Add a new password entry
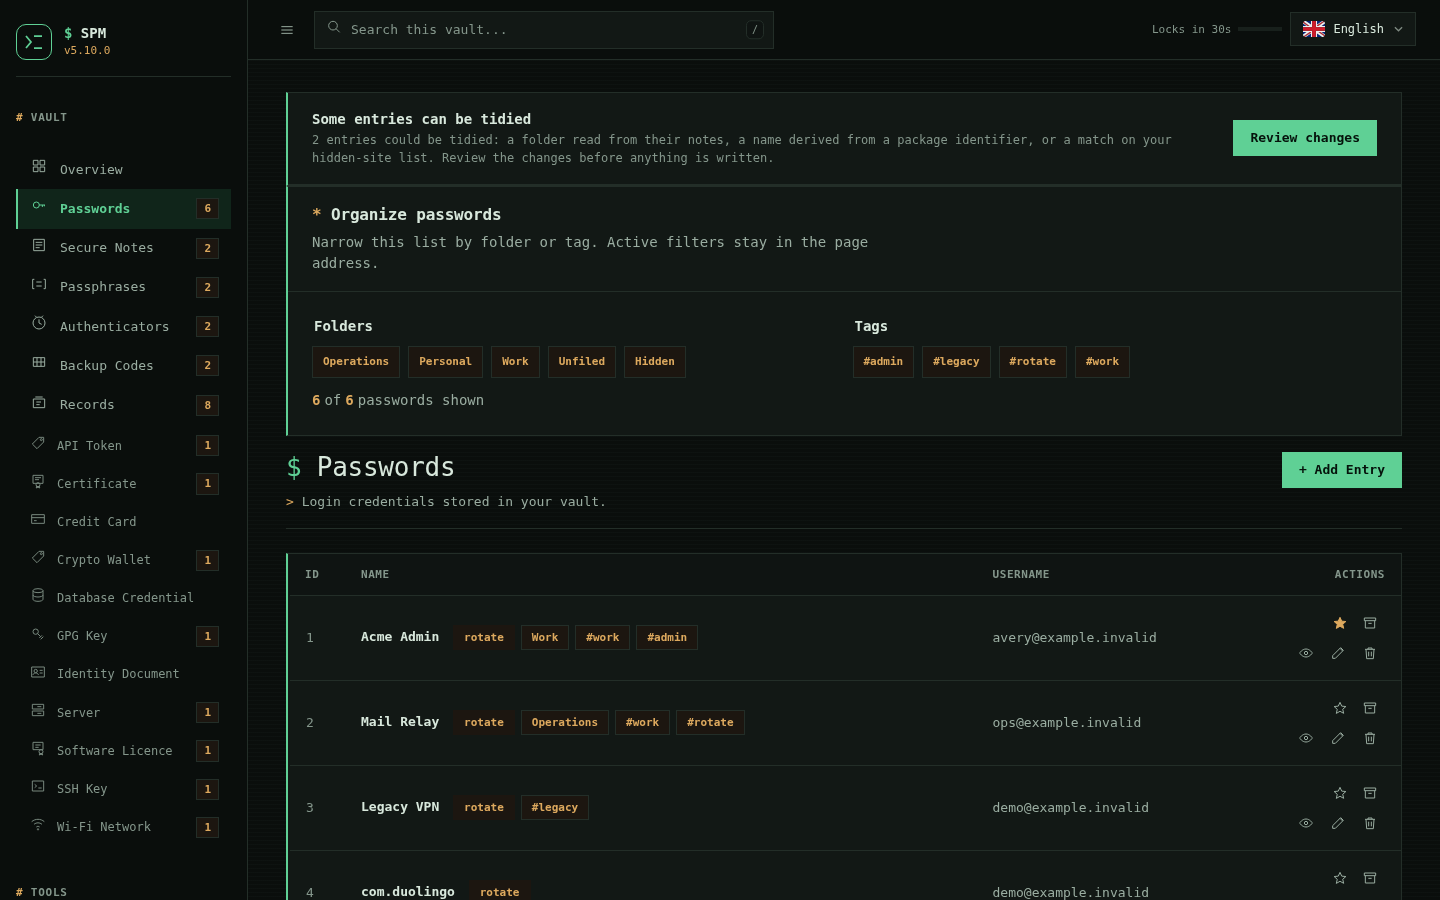The height and width of the screenshot is (900, 1440). (1342, 470)
